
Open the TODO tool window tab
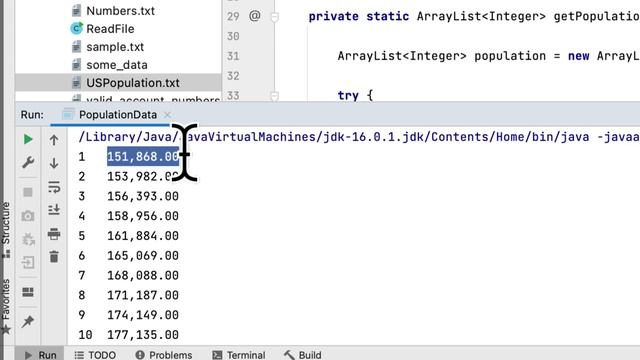96,355
